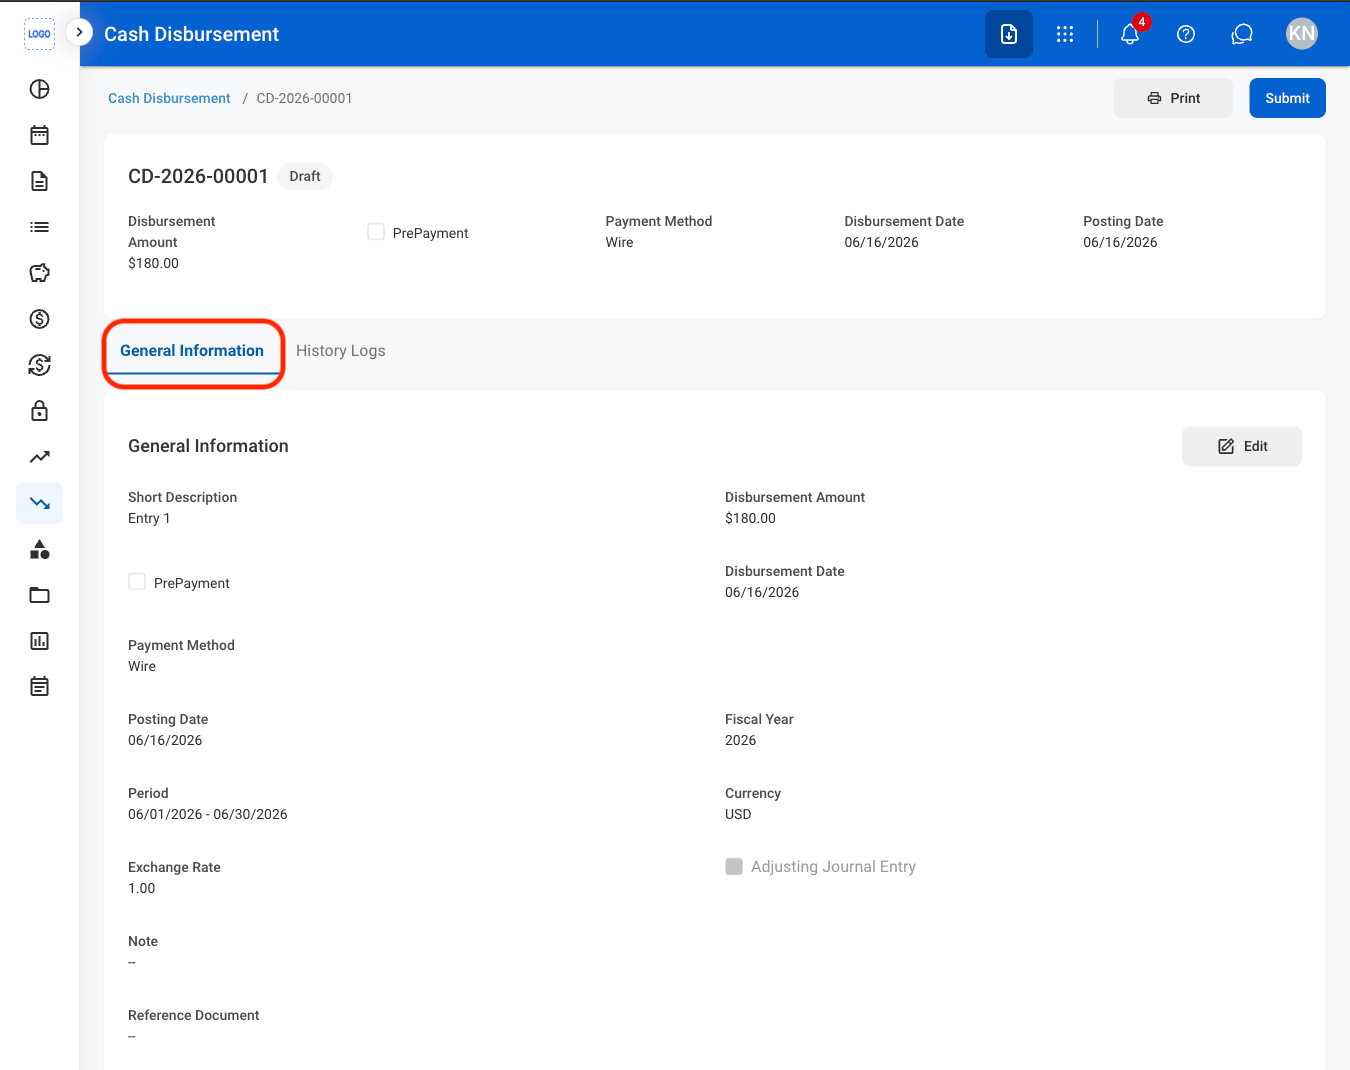Click the Cash Disbursement page title
This screenshot has height=1070, width=1350.
(192, 34)
